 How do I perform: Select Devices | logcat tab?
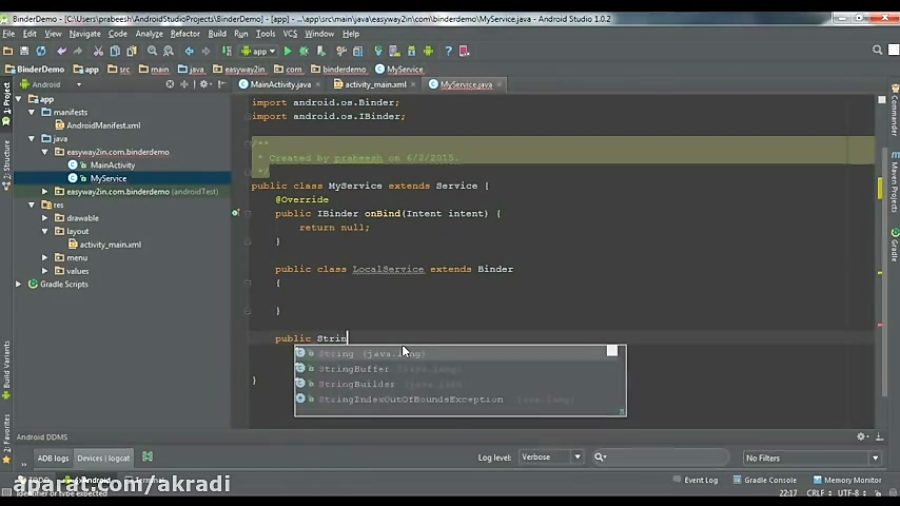[x=103, y=458]
